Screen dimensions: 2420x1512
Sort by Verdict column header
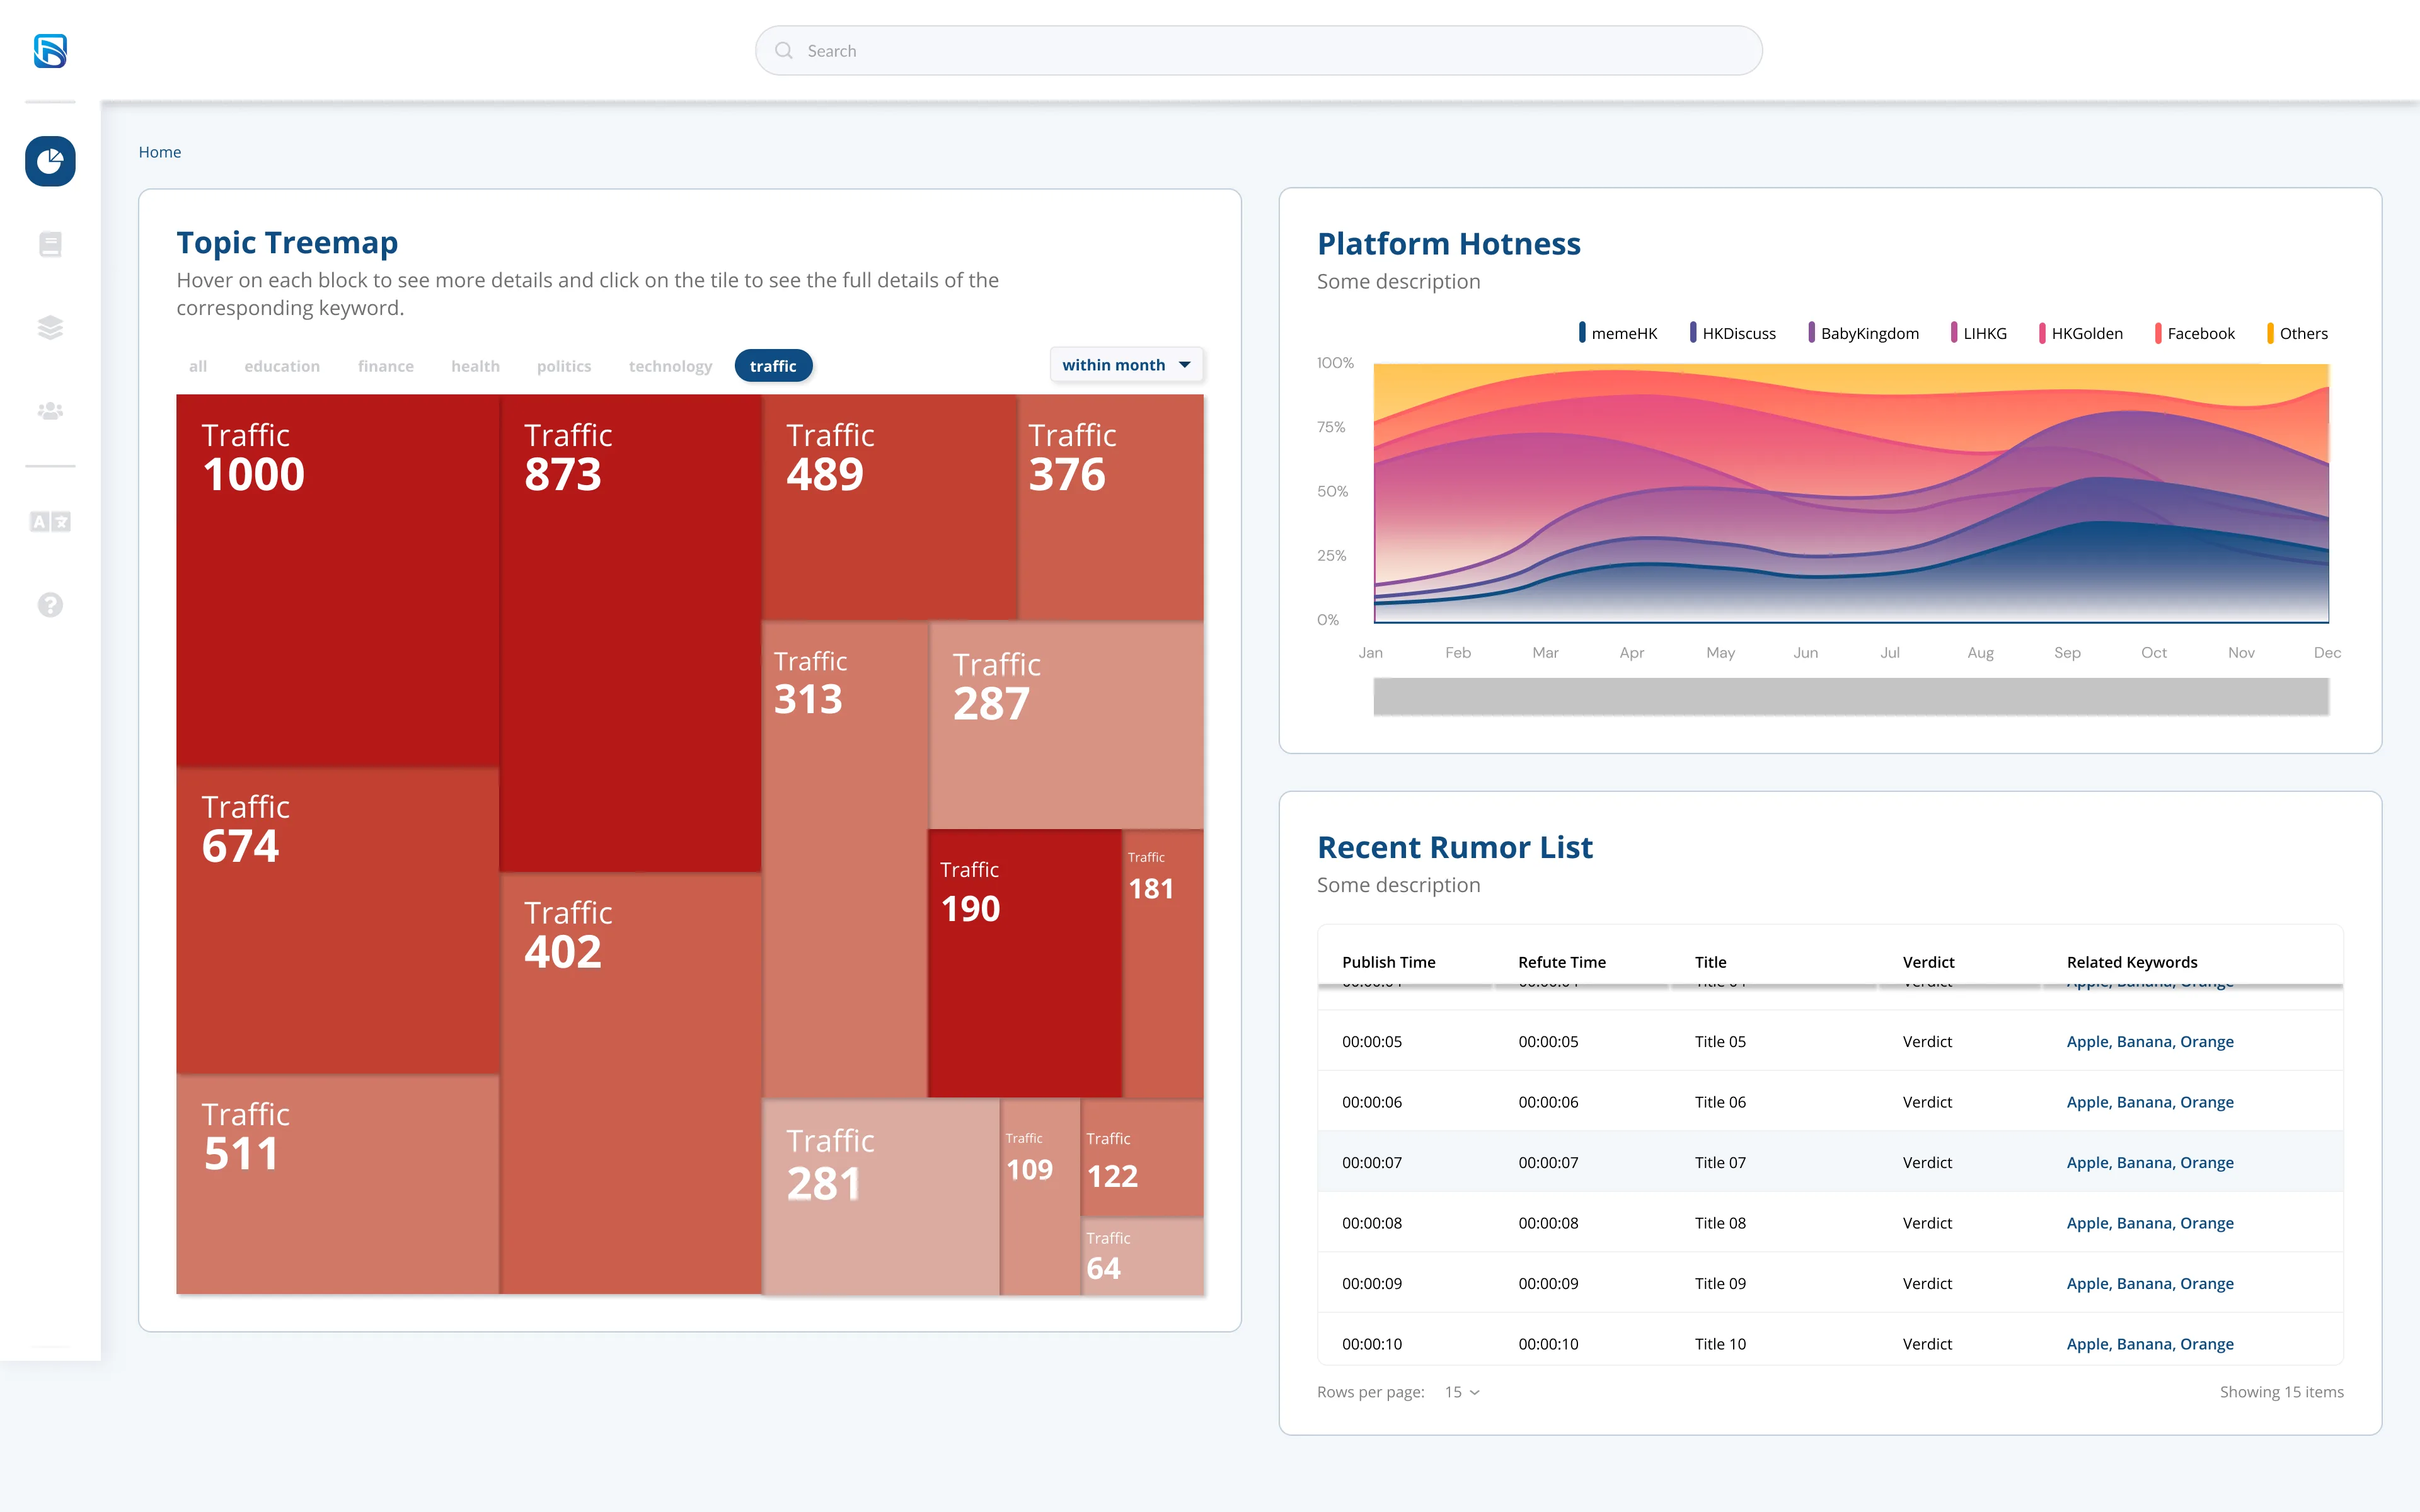pyautogui.click(x=1928, y=962)
